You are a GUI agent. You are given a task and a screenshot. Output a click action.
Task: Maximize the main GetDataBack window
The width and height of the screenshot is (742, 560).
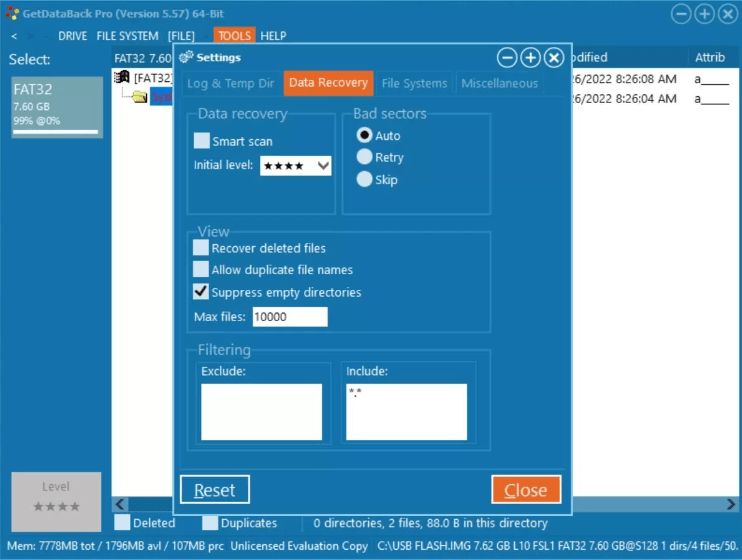tap(704, 14)
